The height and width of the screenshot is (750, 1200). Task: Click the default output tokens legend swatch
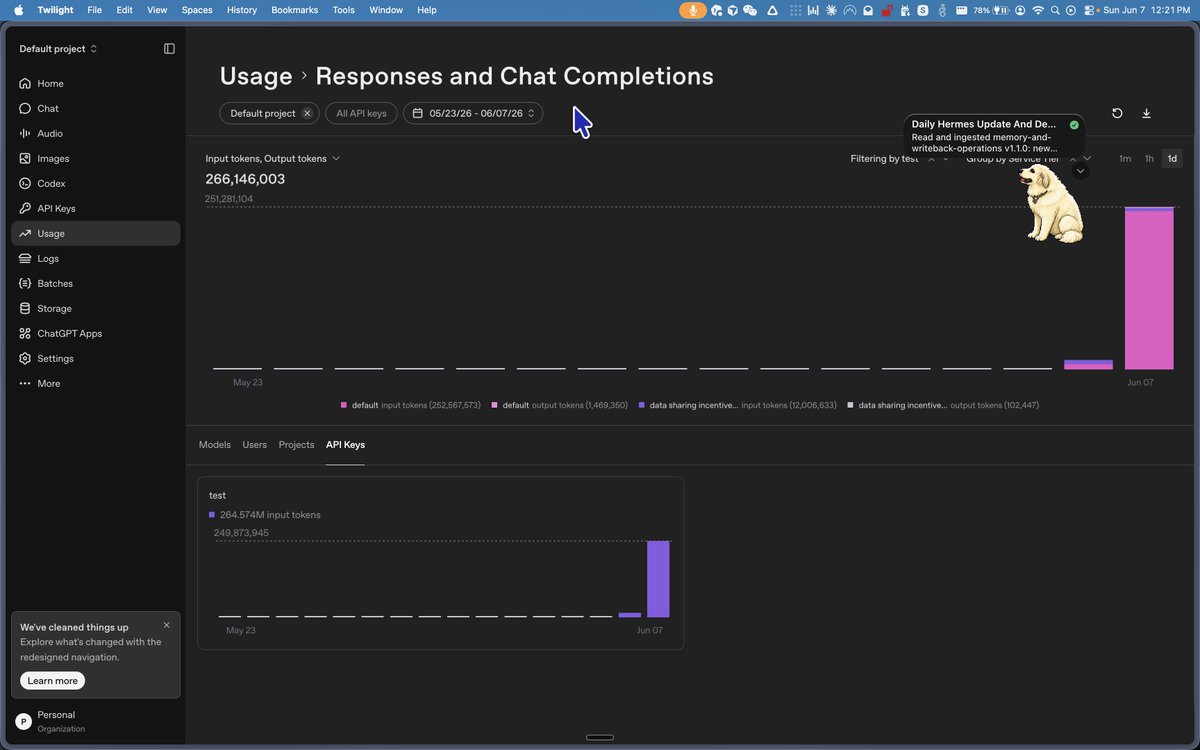495,405
